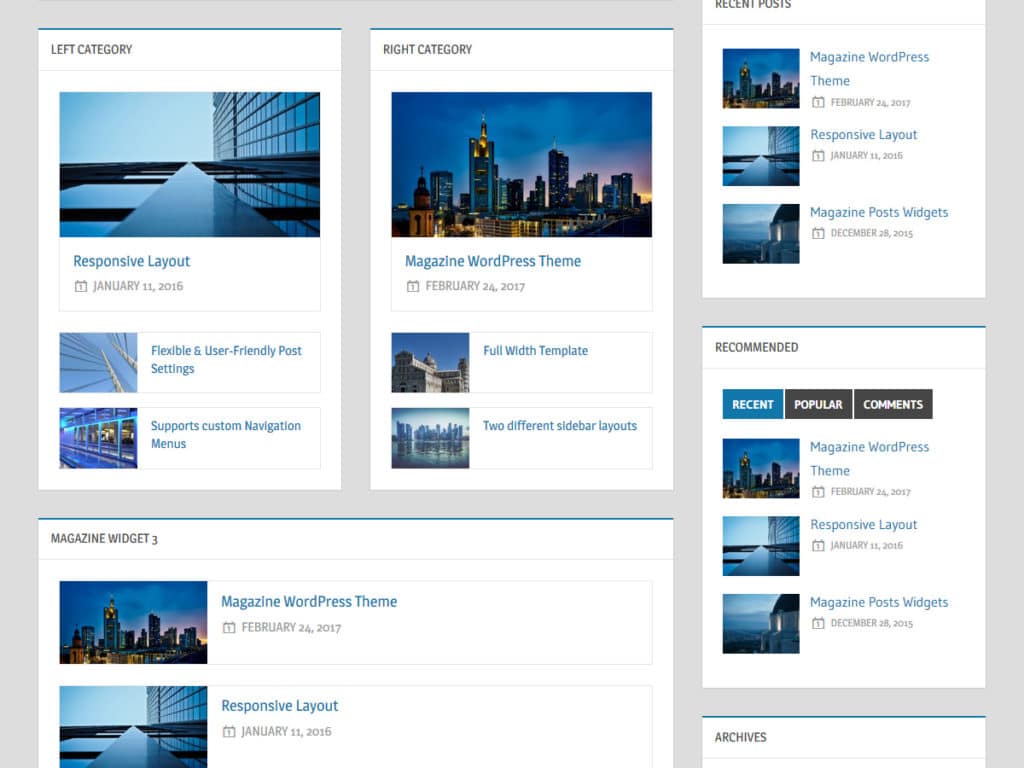The height and width of the screenshot is (768, 1024).
Task: Open Responsive Layout in Recommended widget
Action: pos(863,524)
